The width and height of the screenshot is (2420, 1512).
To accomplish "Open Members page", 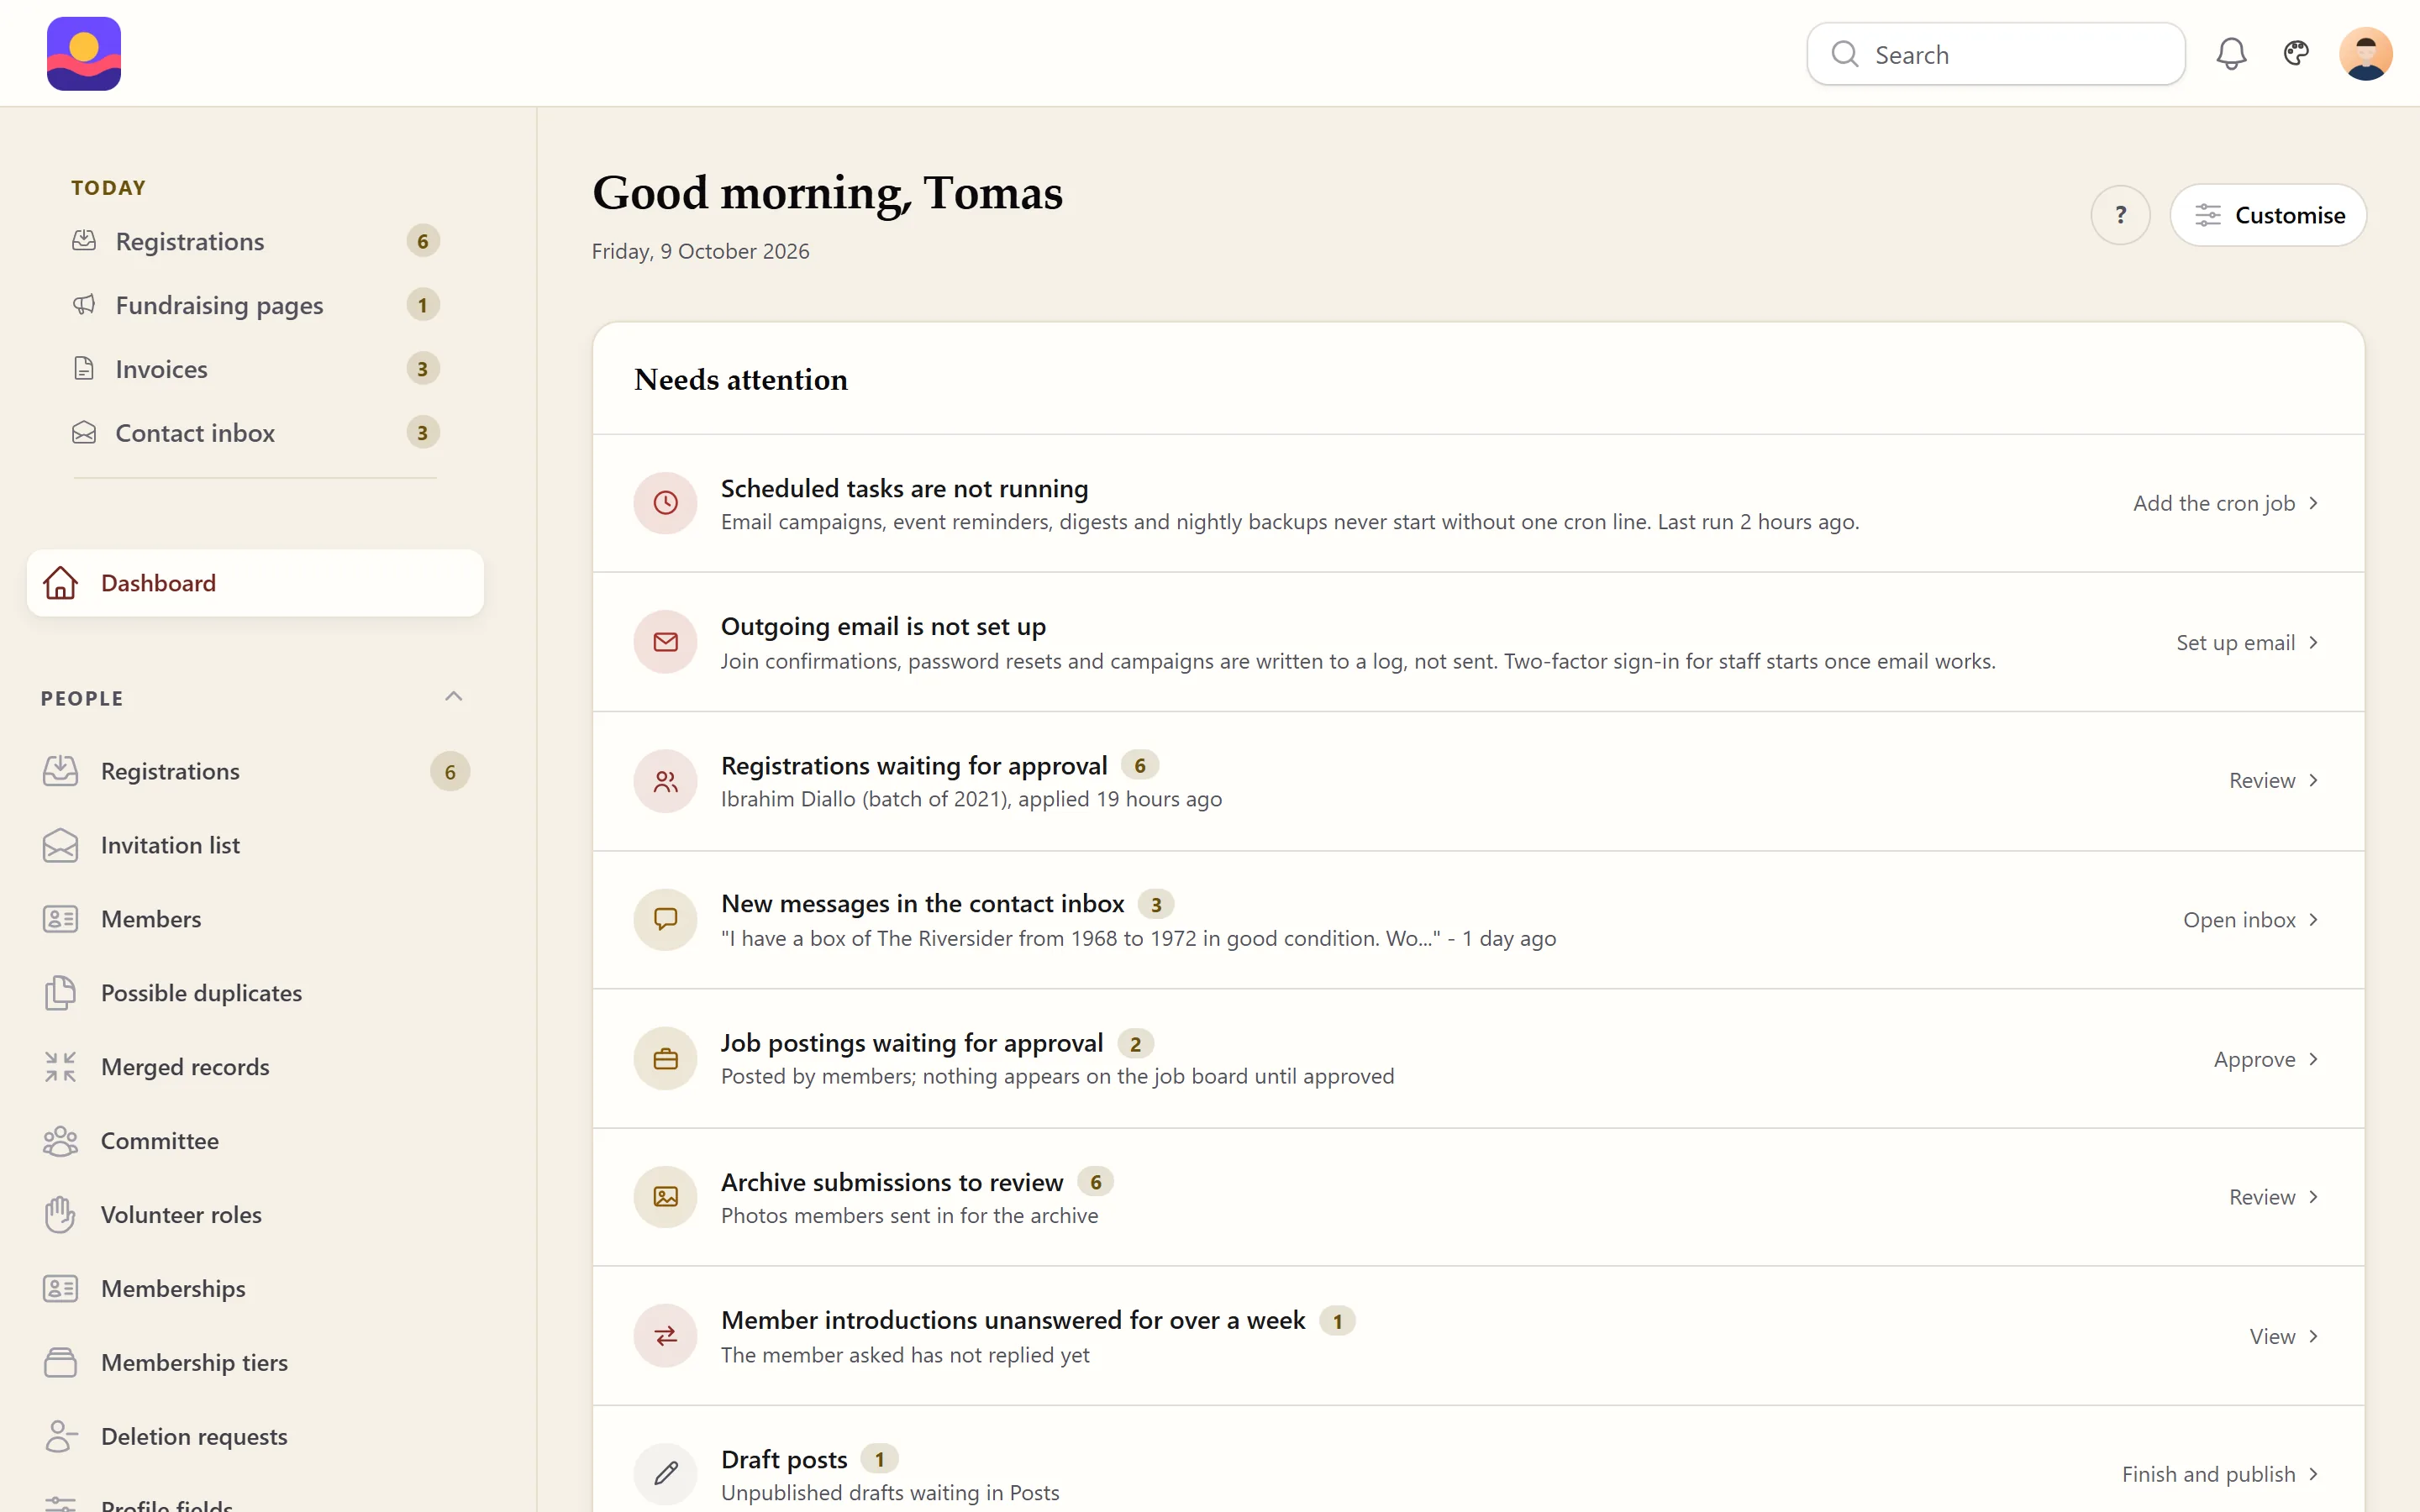I will pos(256,919).
